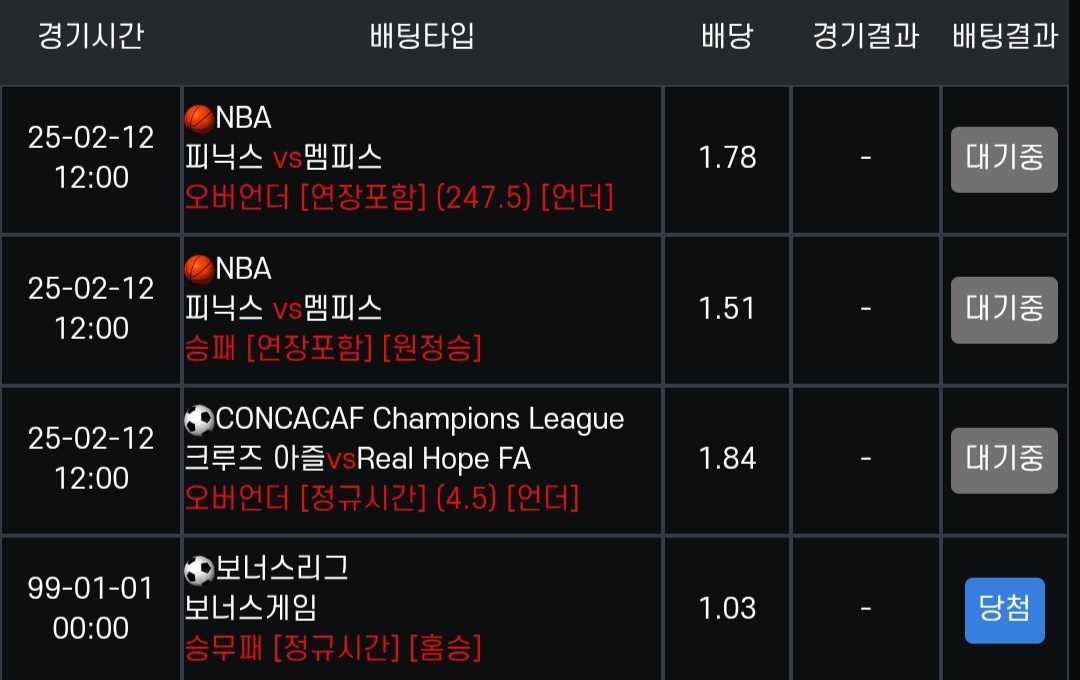
Task: Select the 경기결과 column header
Action: coord(865,37)
